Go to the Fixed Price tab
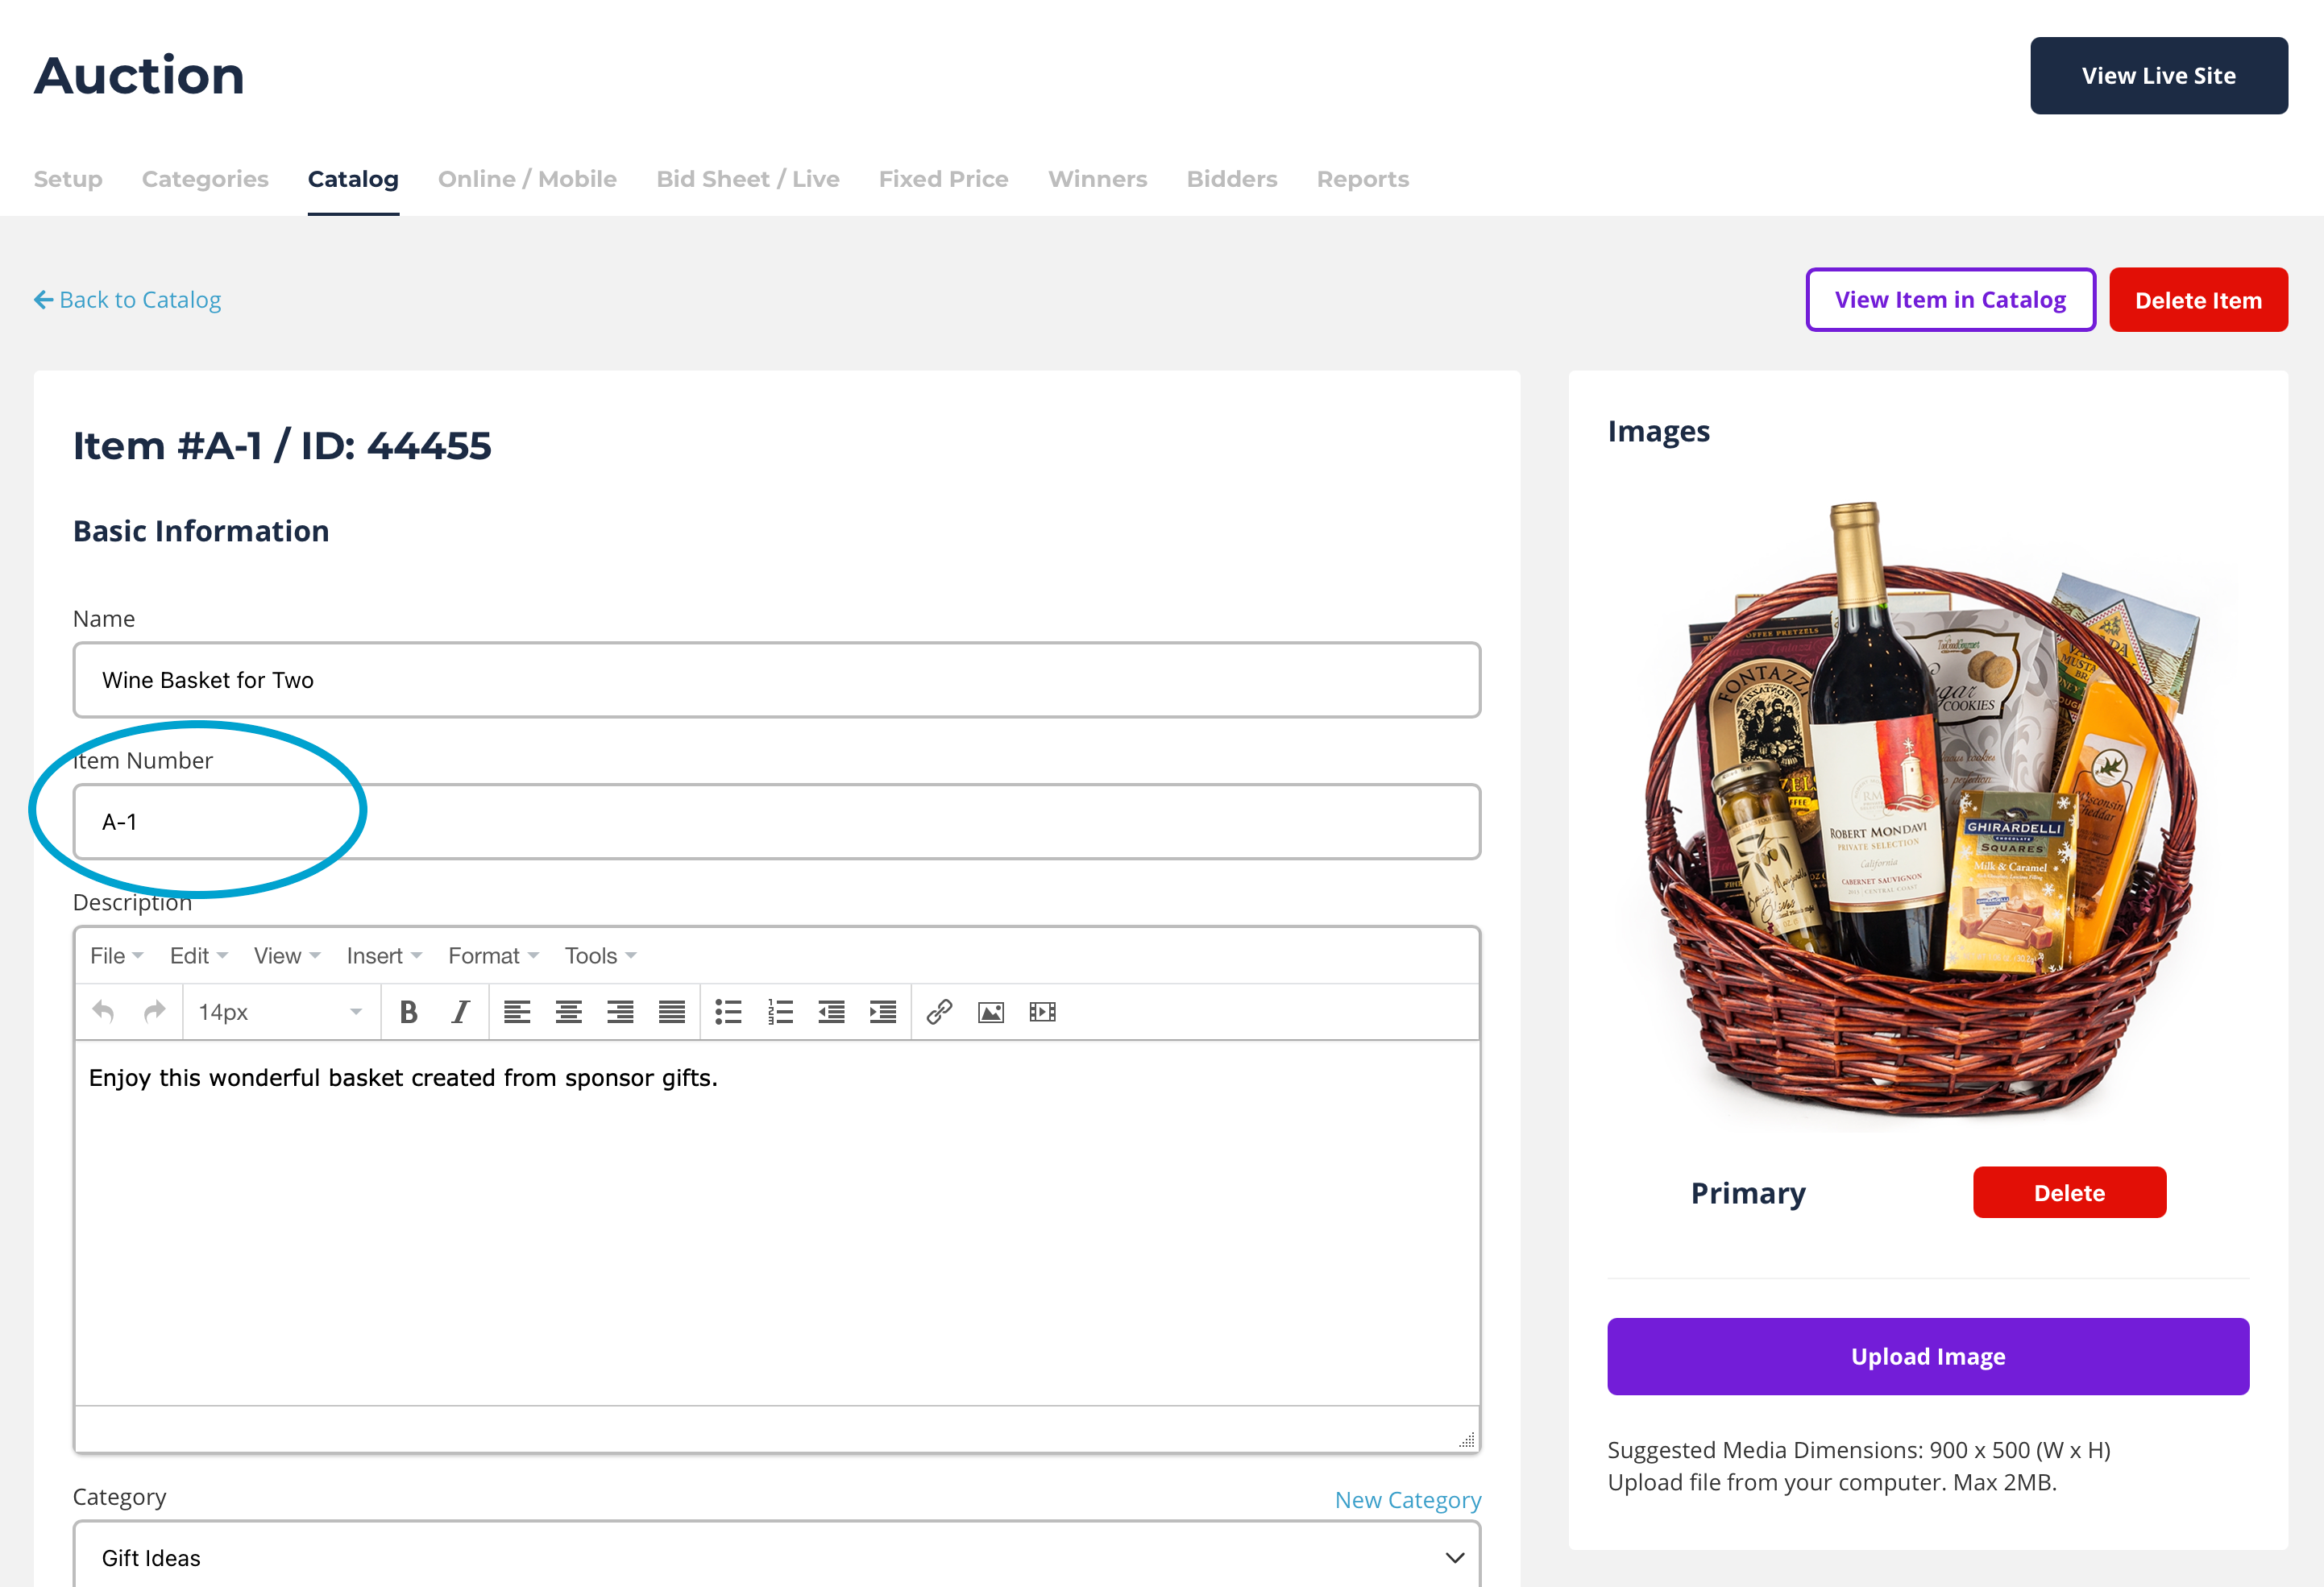 [943, 179]
